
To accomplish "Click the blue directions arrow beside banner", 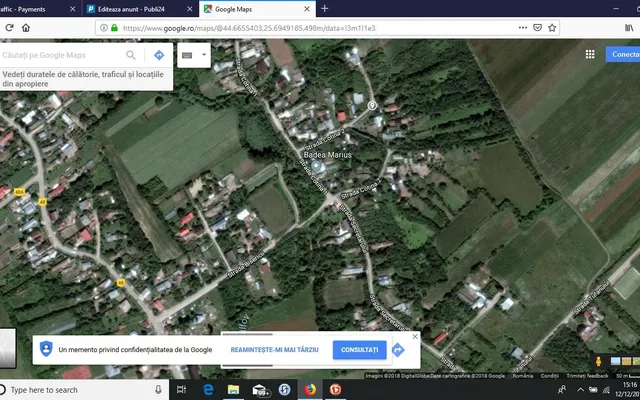I will [398, 350].
